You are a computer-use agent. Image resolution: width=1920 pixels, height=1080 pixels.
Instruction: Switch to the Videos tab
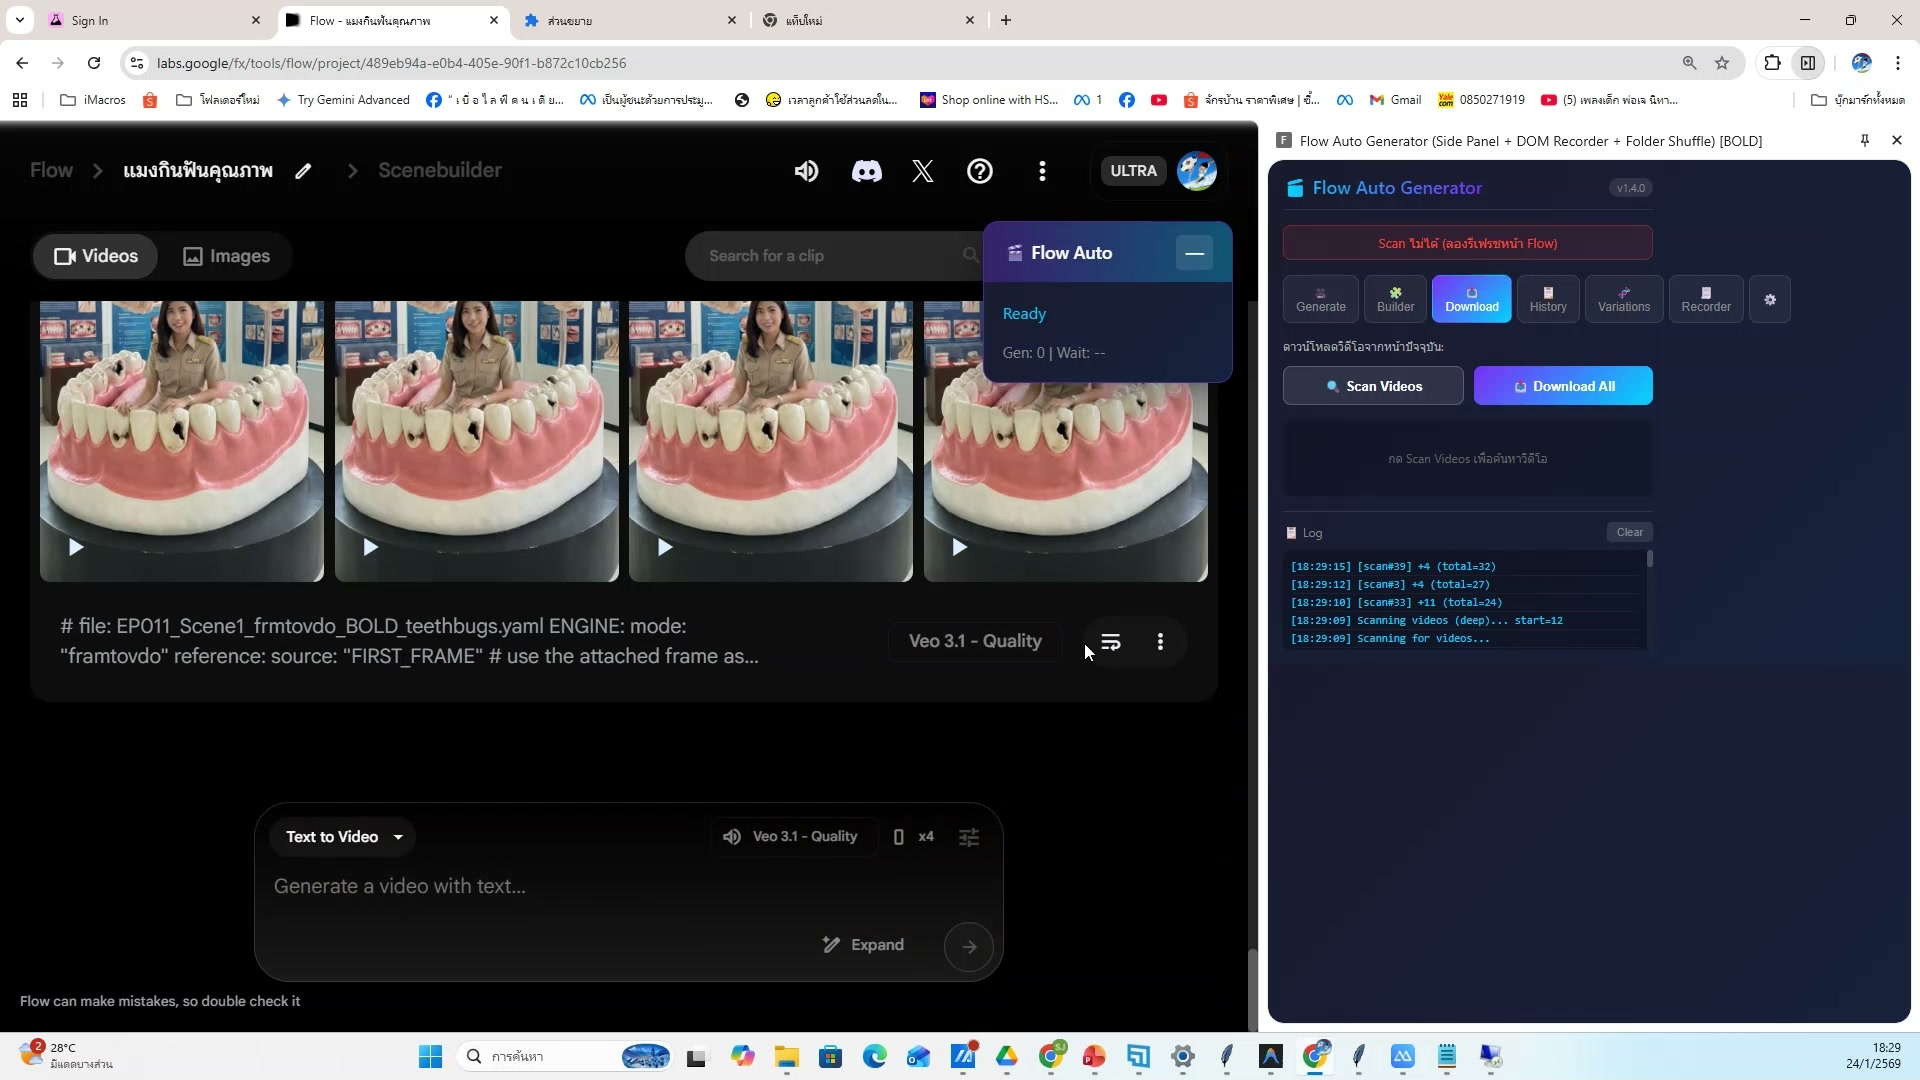95,256
